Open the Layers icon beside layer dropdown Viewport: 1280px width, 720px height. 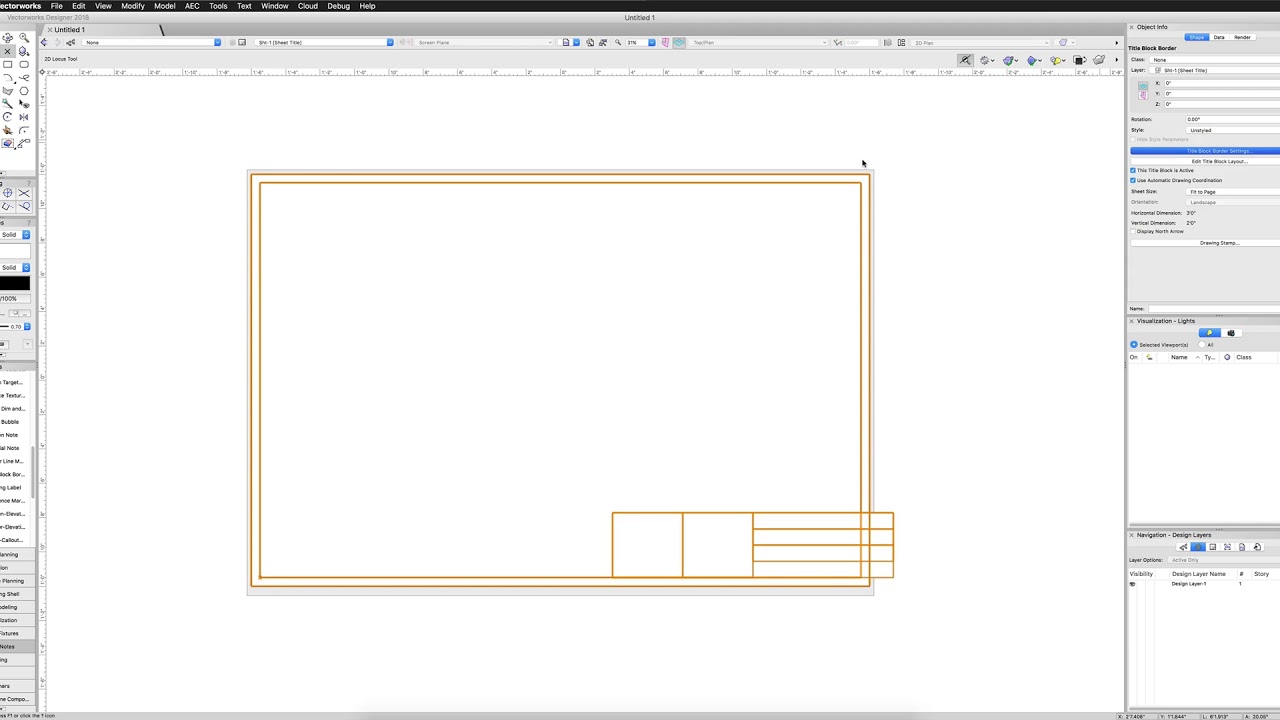click(x=241, y=42)
